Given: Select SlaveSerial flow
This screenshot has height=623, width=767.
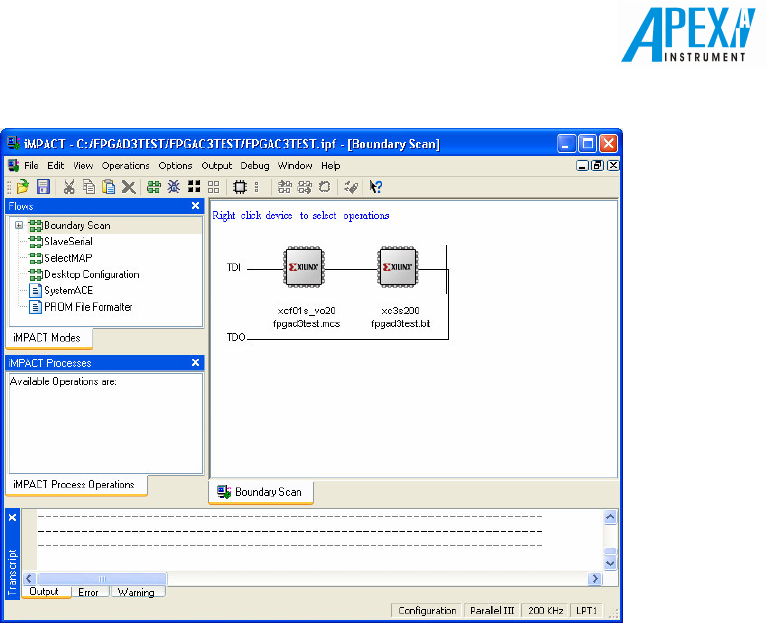Looking at the screenshot, I should click(68, 242).
